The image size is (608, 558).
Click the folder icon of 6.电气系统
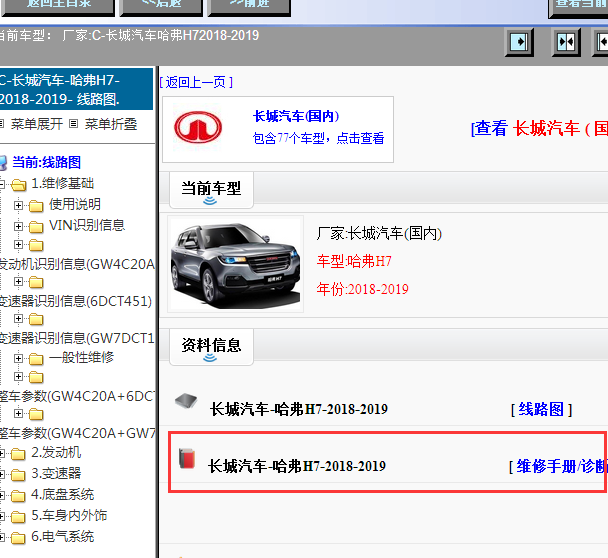click(x=18, y=538)
